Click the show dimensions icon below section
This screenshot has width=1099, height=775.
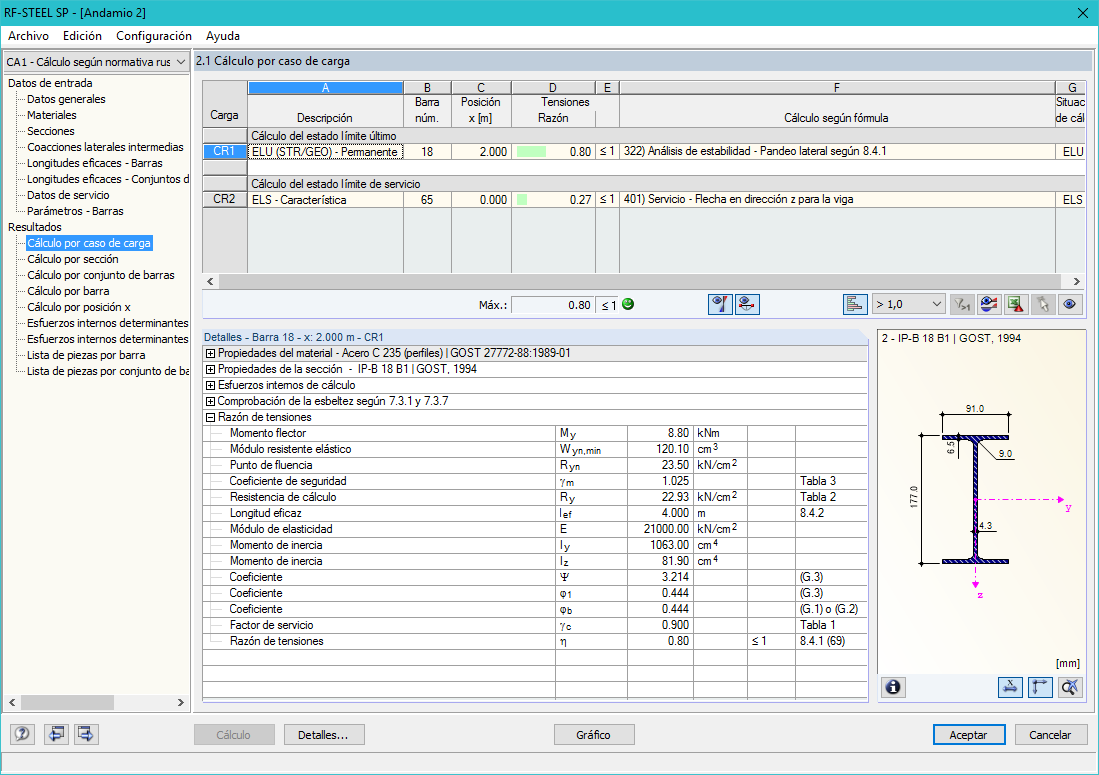1010,687
